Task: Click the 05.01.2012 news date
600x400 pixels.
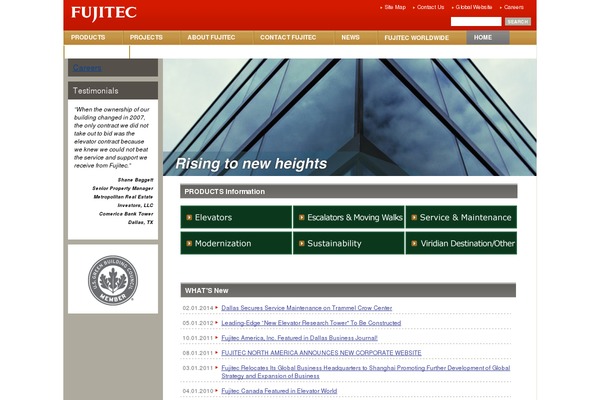Action: [198, 323]
